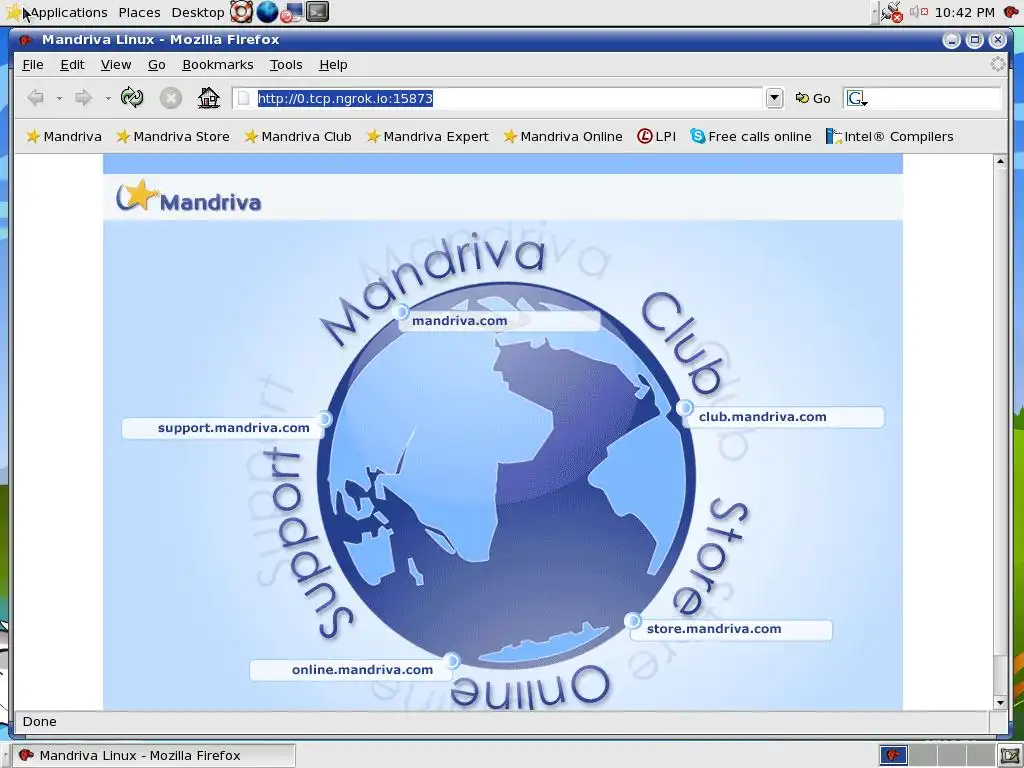Reload the page with the refresh icon
Image resolution: width=1024 pixels, height=768 pixels.
[x=132, y=97]
